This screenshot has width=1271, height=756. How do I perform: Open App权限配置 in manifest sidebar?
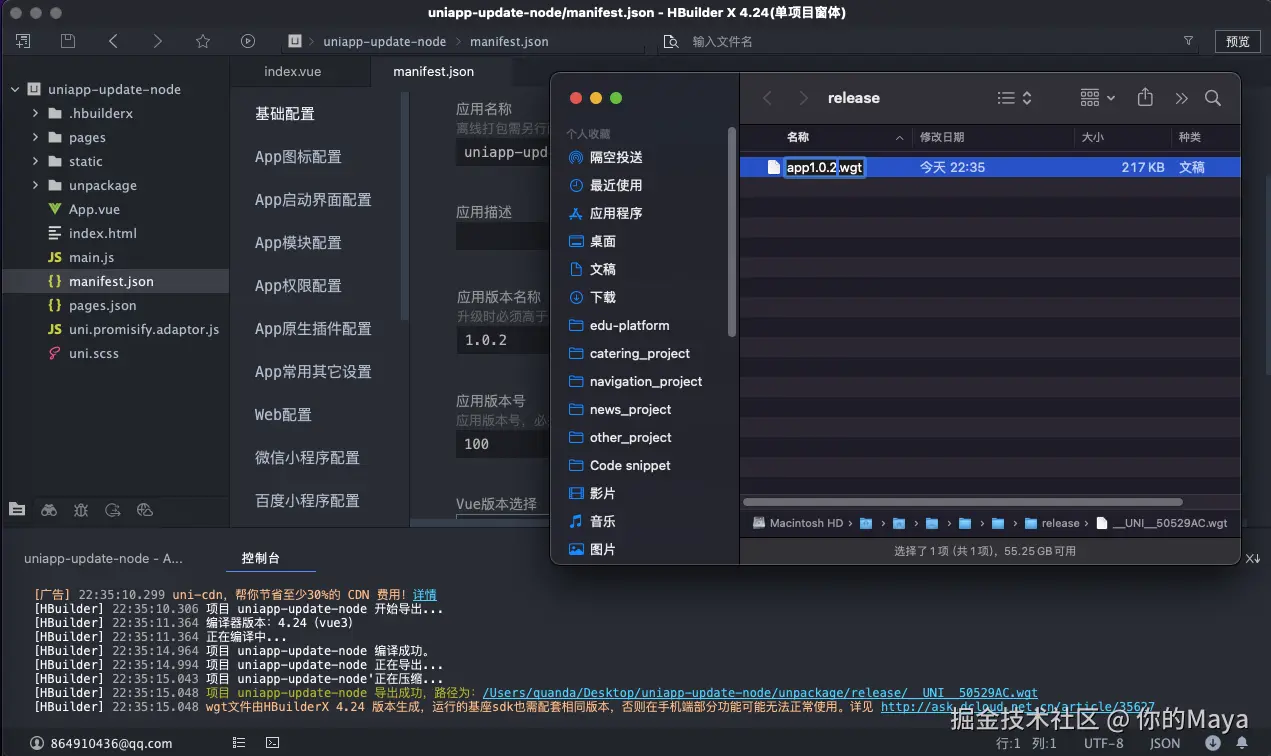pos(298,285)
